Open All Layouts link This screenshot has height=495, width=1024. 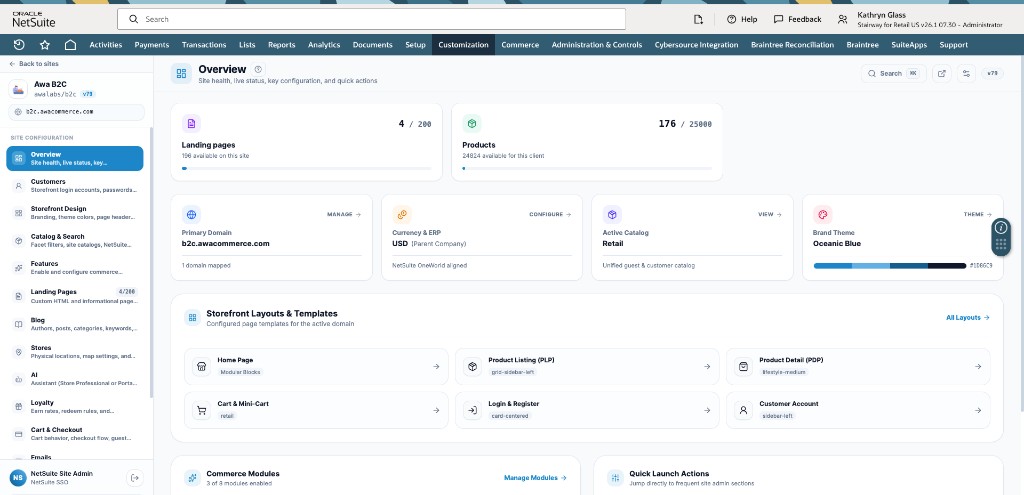[x=968, y=317]
